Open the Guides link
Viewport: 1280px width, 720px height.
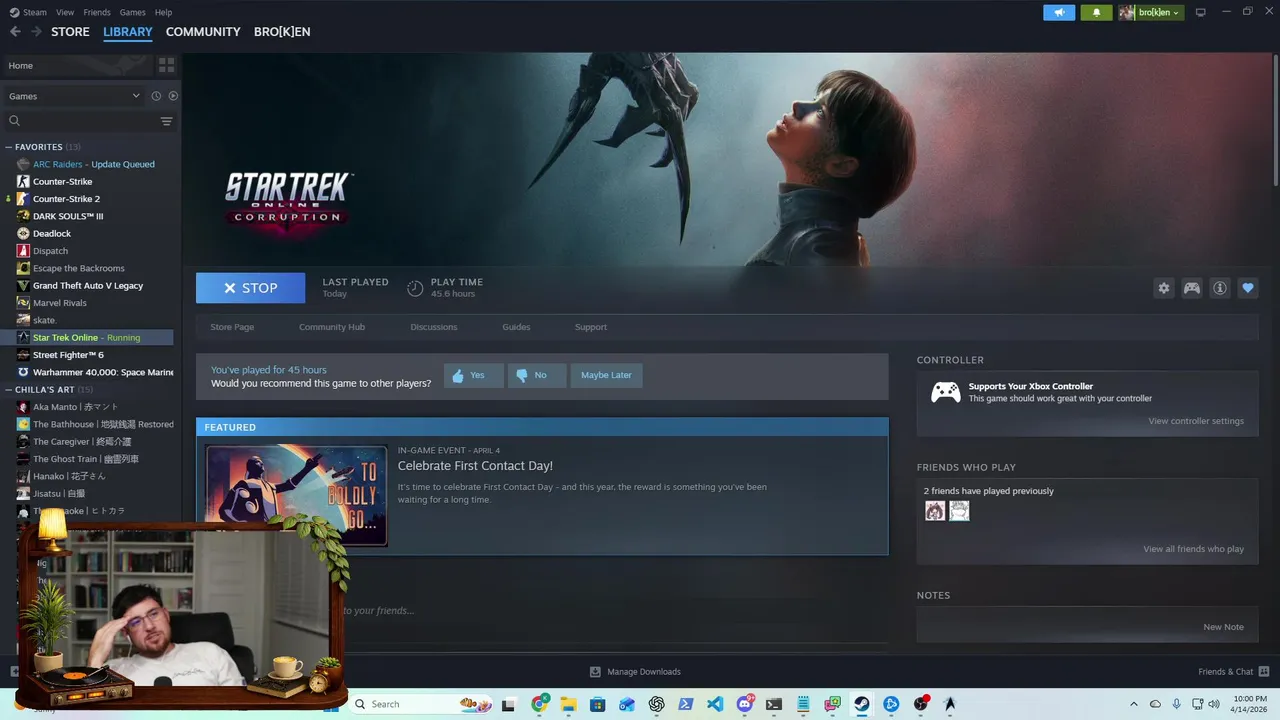click(516, 327)
